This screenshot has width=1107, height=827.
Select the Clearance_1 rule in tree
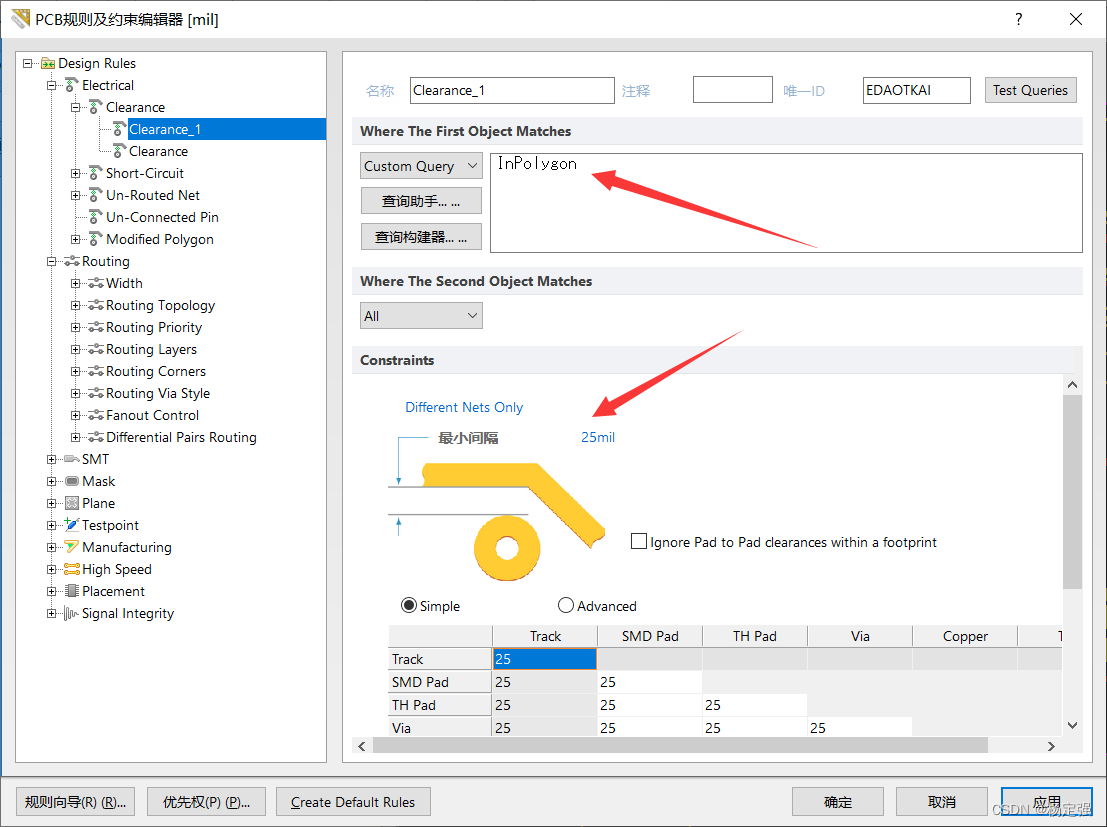click(165, 129)
